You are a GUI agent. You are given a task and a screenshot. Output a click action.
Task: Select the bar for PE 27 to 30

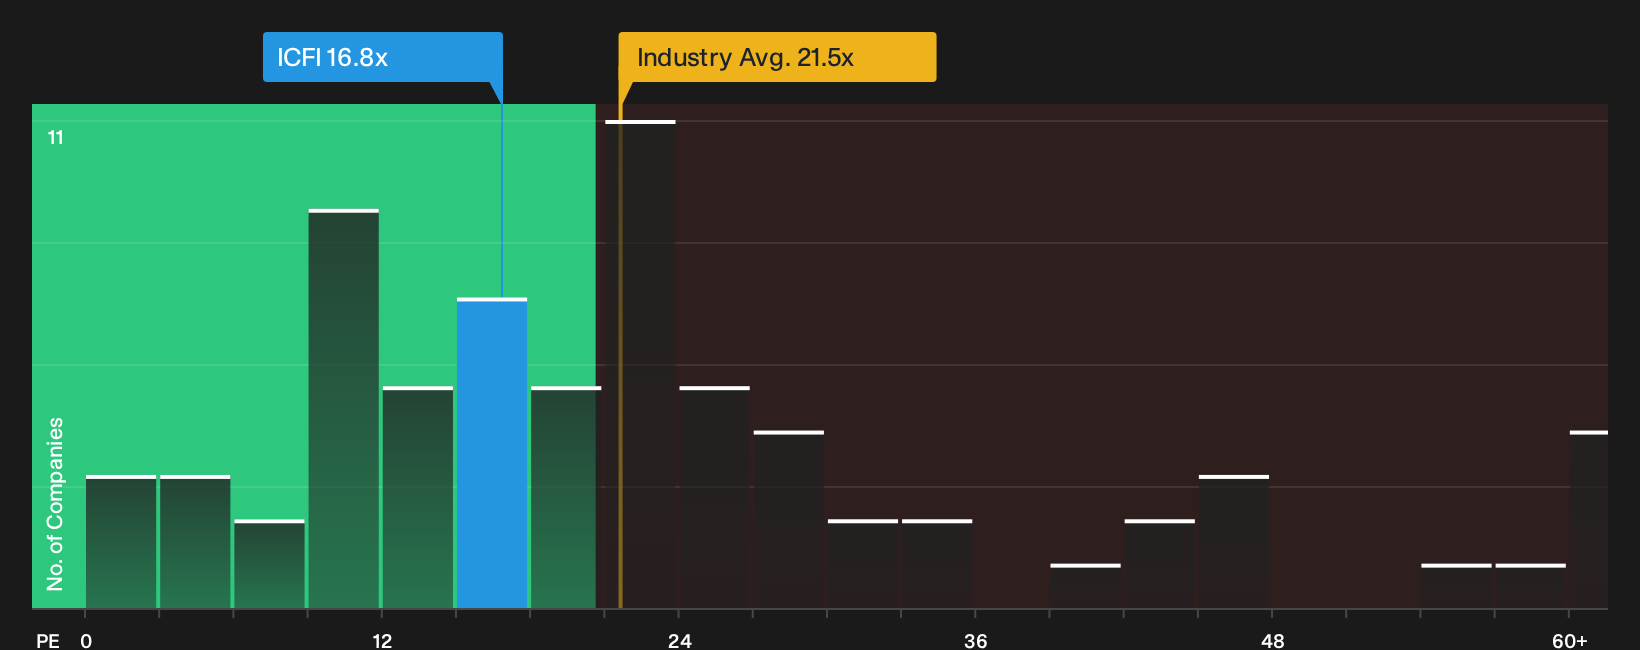789,520
